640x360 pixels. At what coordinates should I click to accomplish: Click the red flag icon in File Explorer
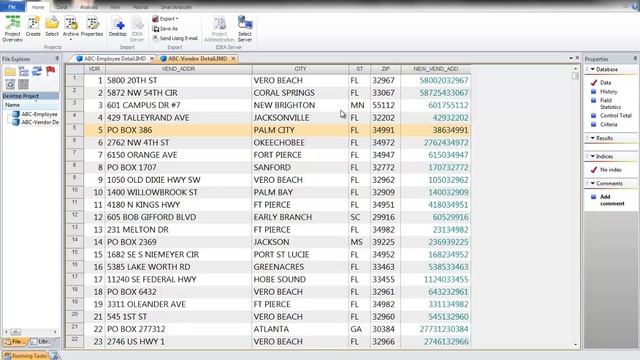[x=51, y=71]
